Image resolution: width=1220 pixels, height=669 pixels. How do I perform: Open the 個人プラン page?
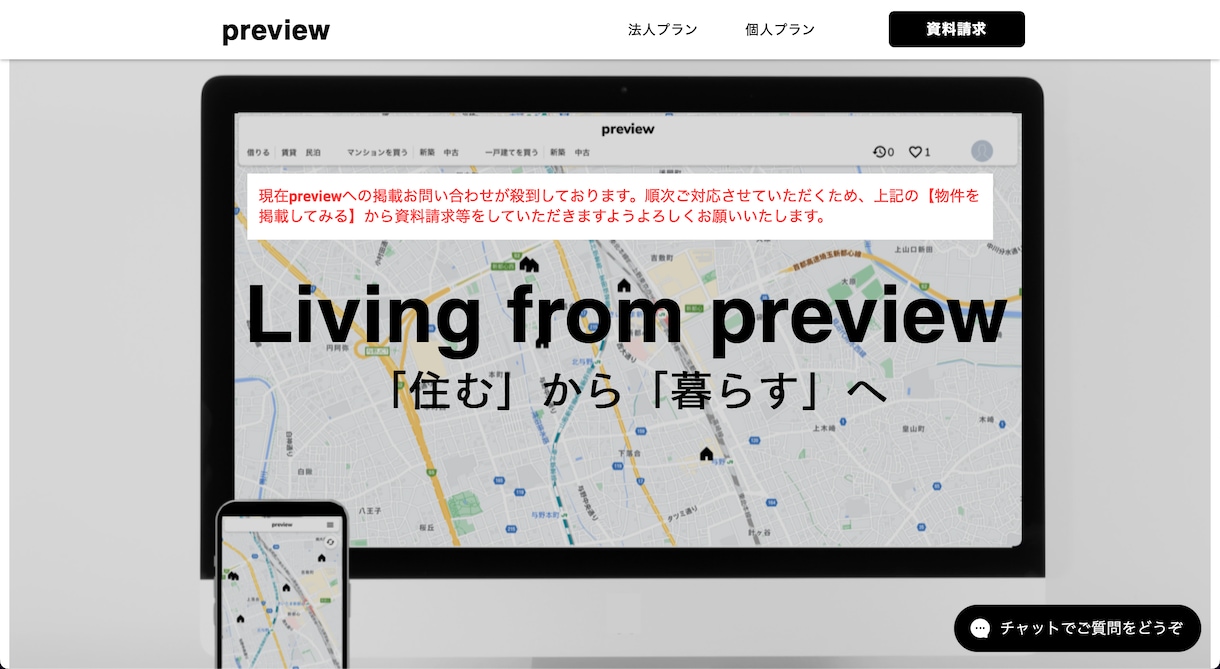(780, 29)
